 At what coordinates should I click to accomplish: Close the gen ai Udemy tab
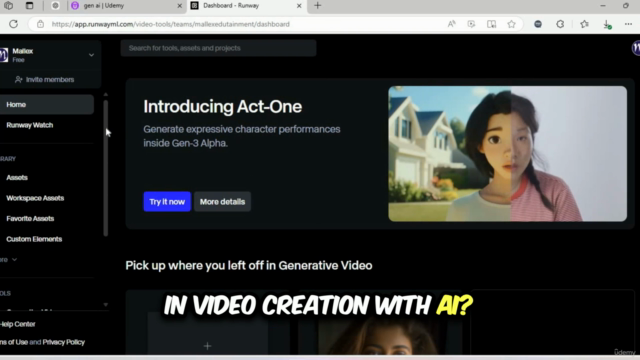click(180, 6)
